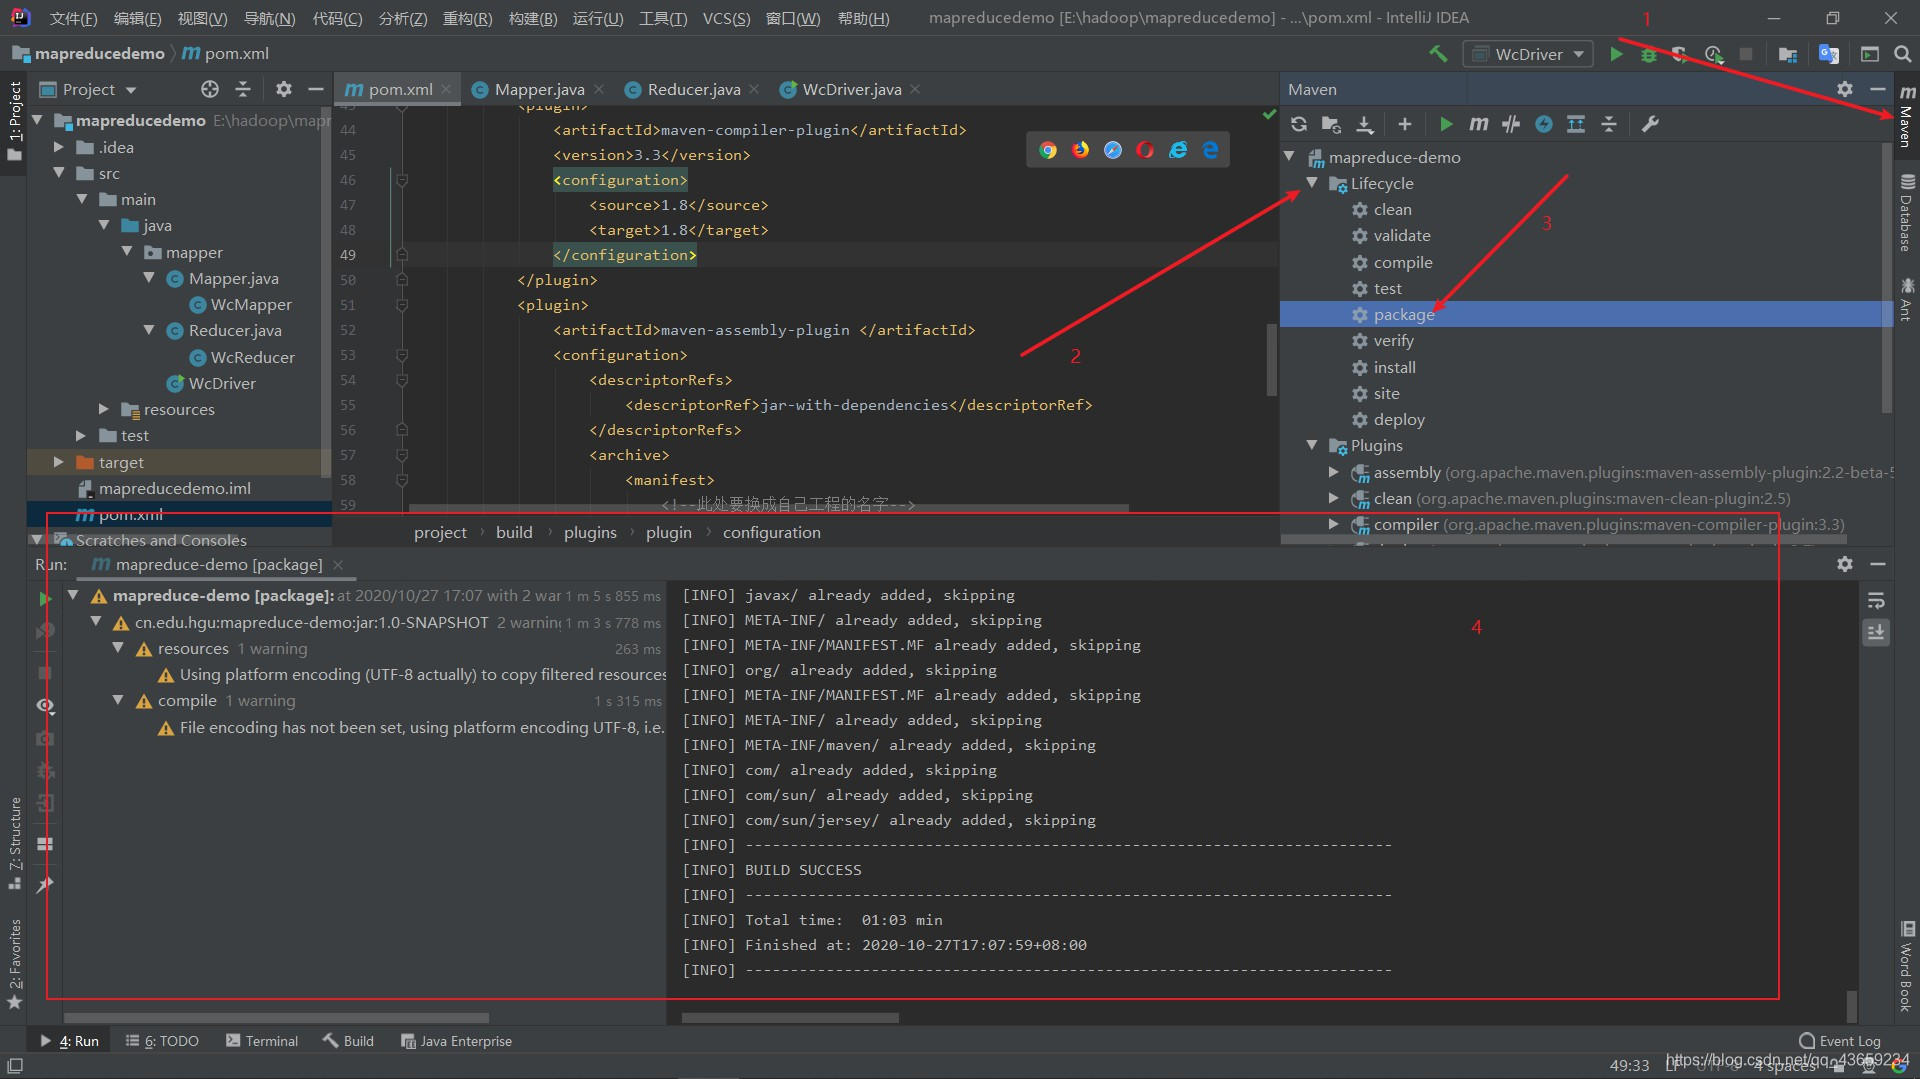Image resolution: width=1920 pixels, height=1079 pixels.
Task: Download Maven sources and documentation
Action: tap(1365, 124)
